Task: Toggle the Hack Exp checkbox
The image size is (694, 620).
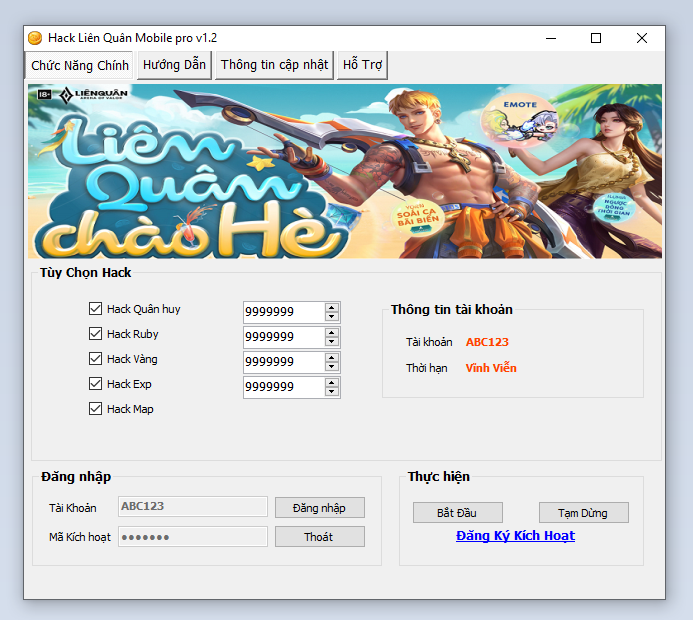Action: tap(96, 384)
